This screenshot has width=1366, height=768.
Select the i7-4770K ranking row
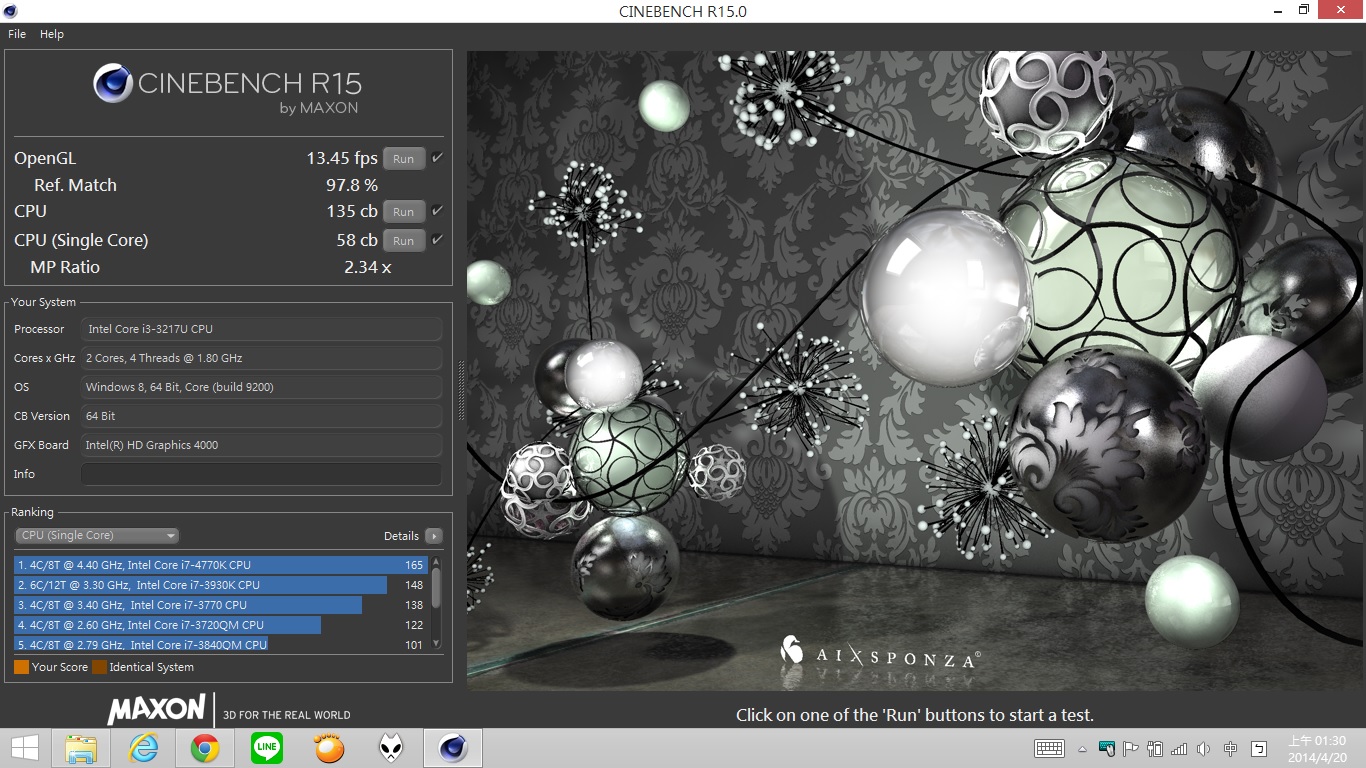(x=221, y=565)
